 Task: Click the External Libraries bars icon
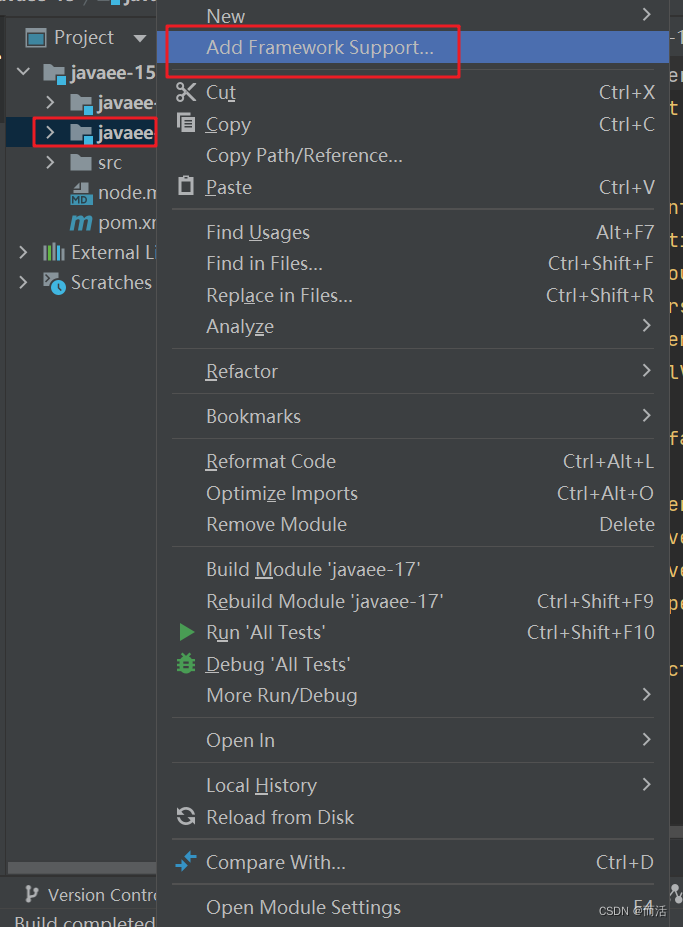click(54, 252)
